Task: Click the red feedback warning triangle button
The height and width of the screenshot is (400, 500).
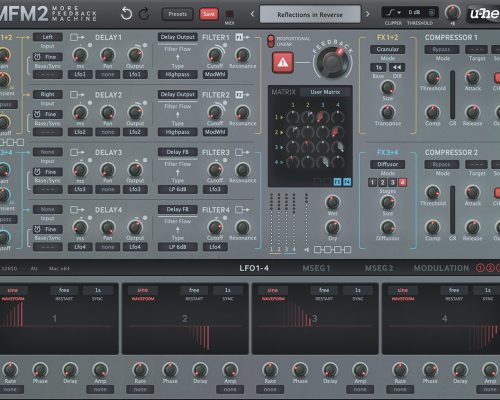Action: (283, 62)
